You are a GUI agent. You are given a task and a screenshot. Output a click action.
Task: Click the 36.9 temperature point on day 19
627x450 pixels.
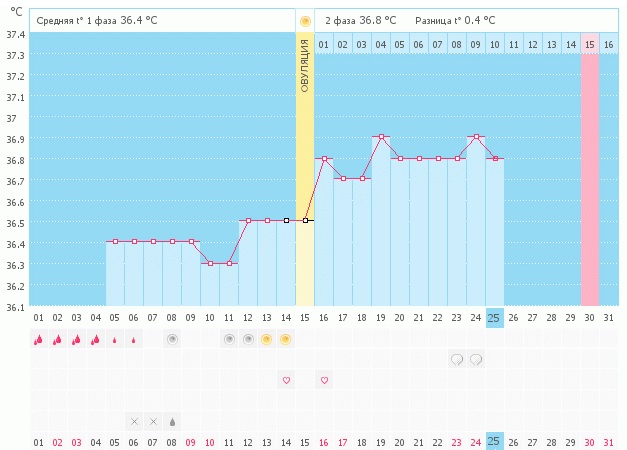(381, 136)
